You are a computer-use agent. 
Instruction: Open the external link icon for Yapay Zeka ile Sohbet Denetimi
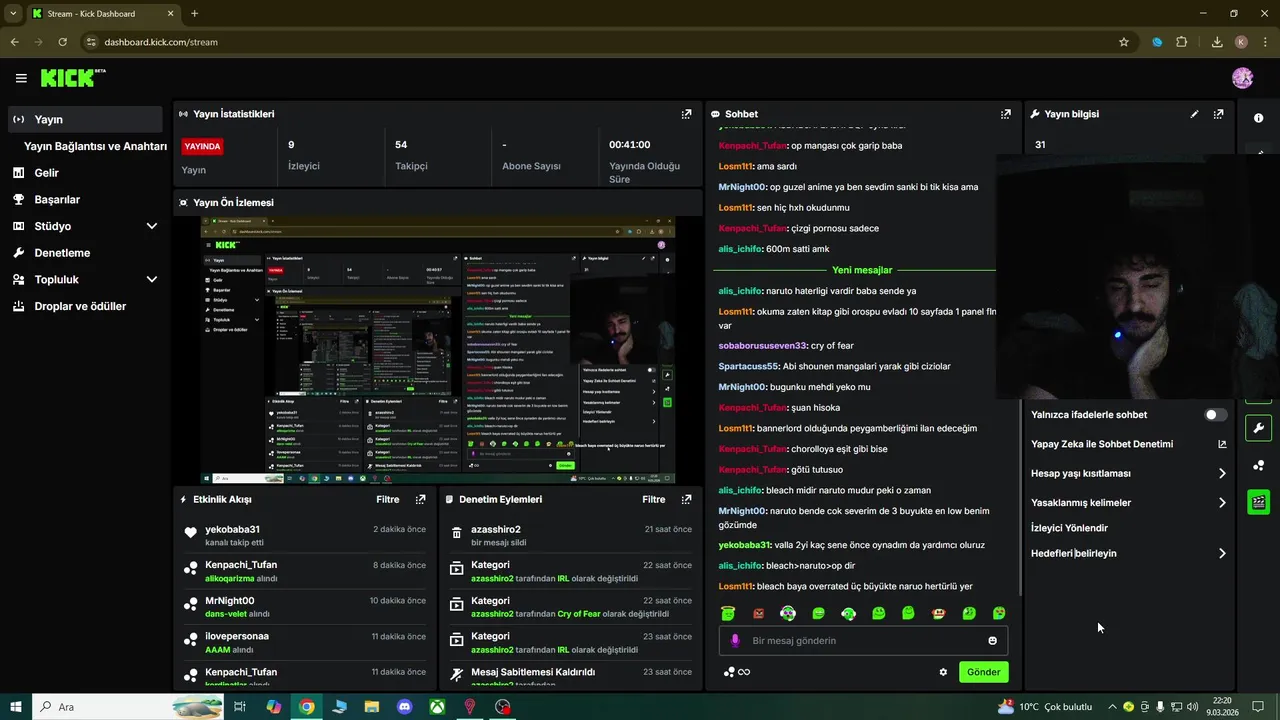(1222, 444)
